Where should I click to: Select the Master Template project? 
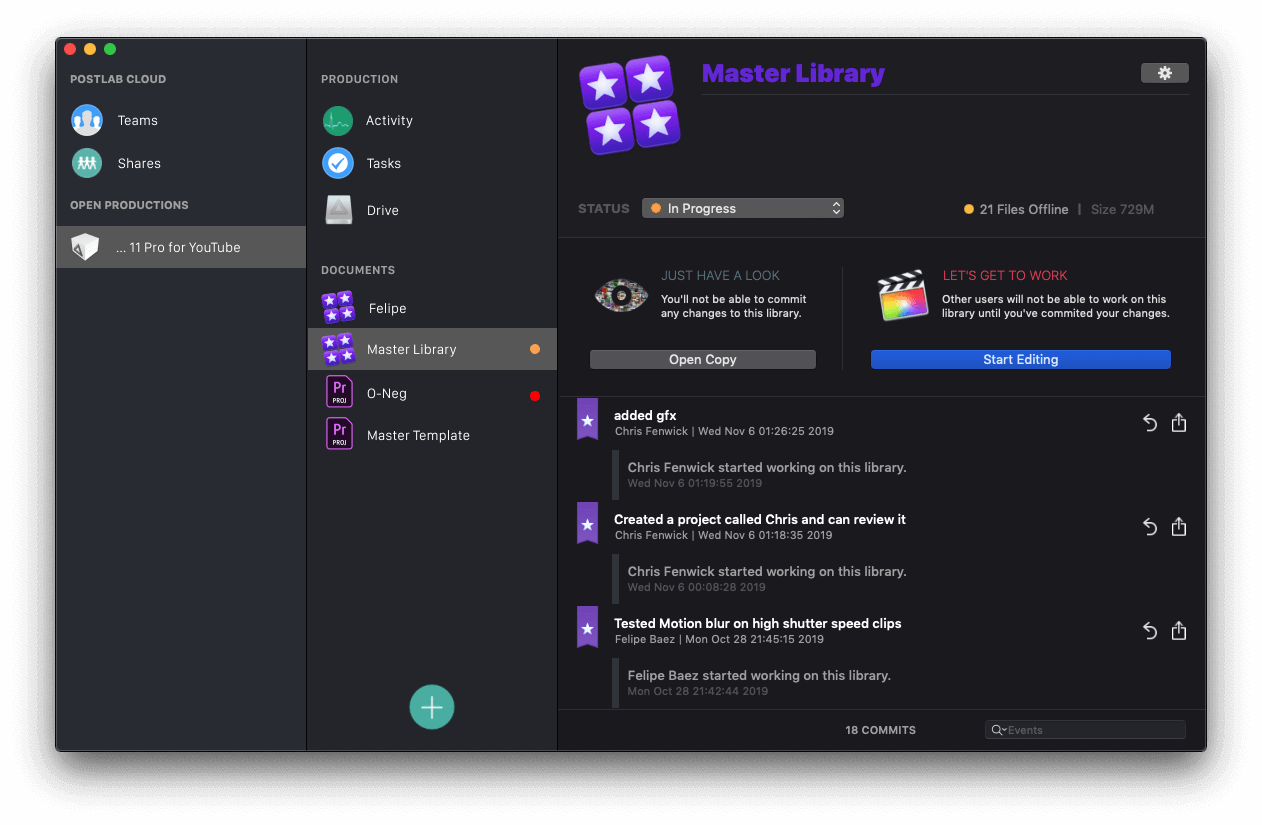click(x=417, y=435)
